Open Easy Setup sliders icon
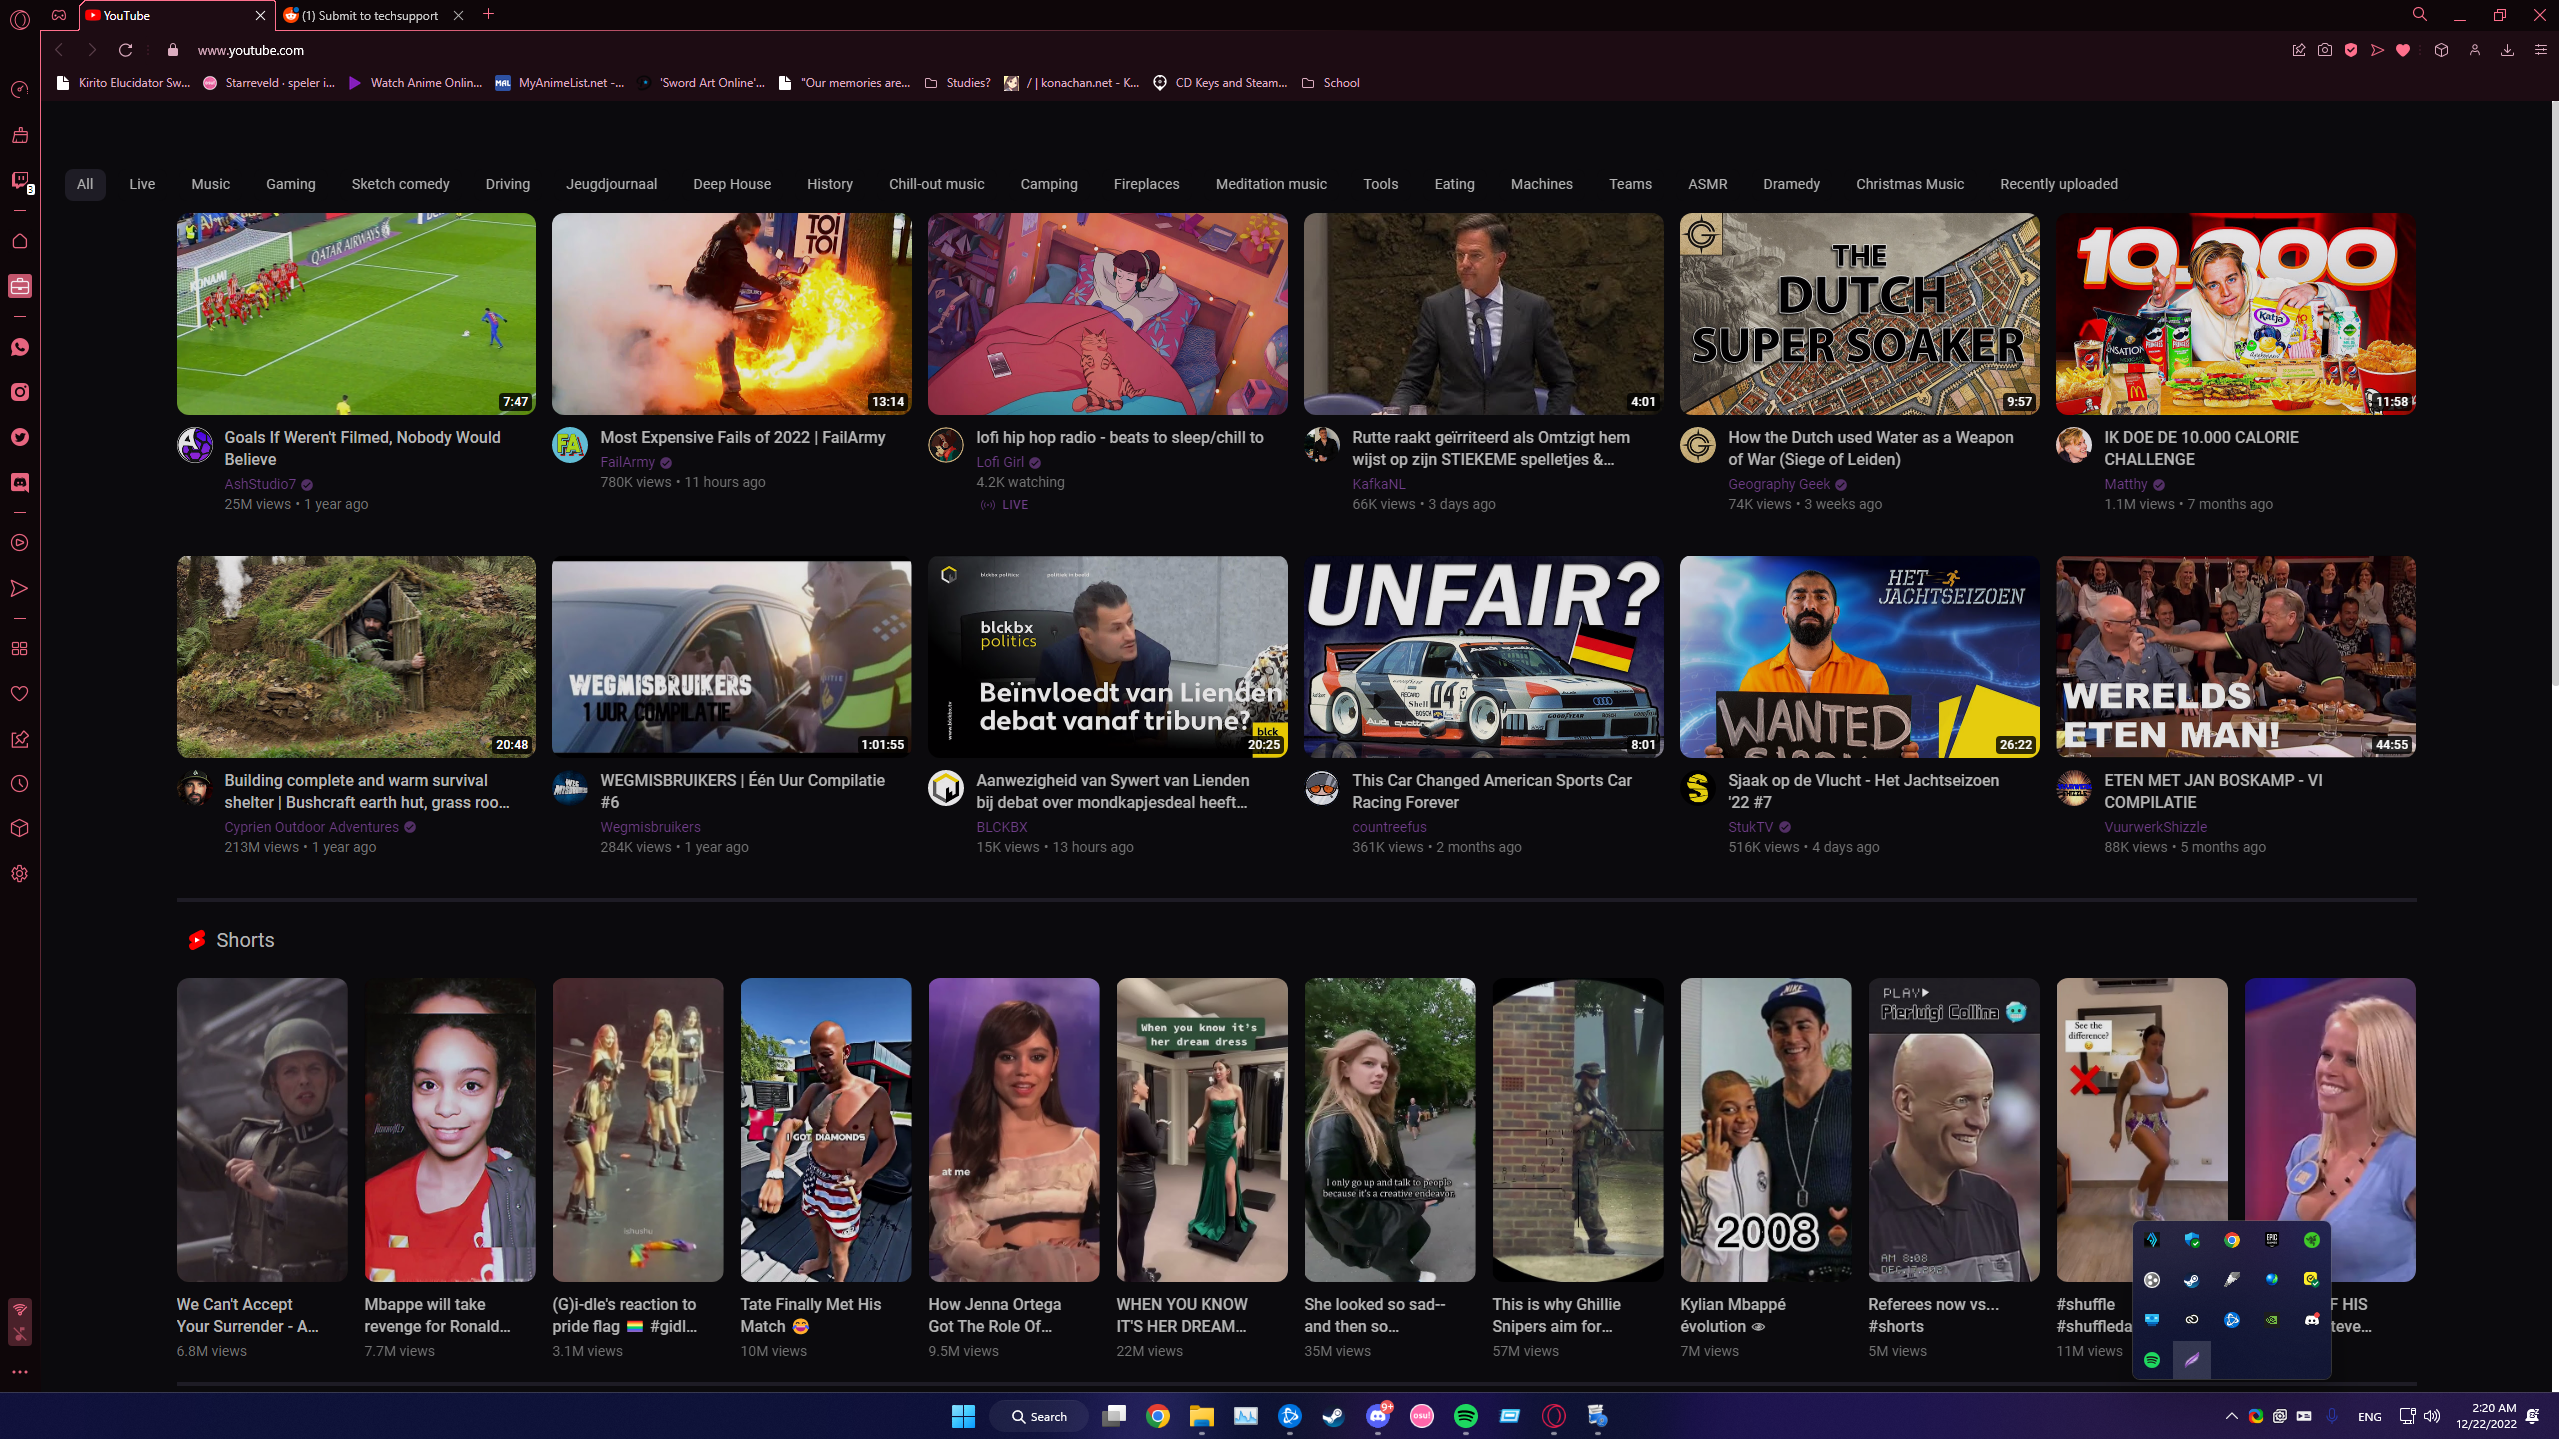Screen dimensions: 2559x1439 point(2540,50)
